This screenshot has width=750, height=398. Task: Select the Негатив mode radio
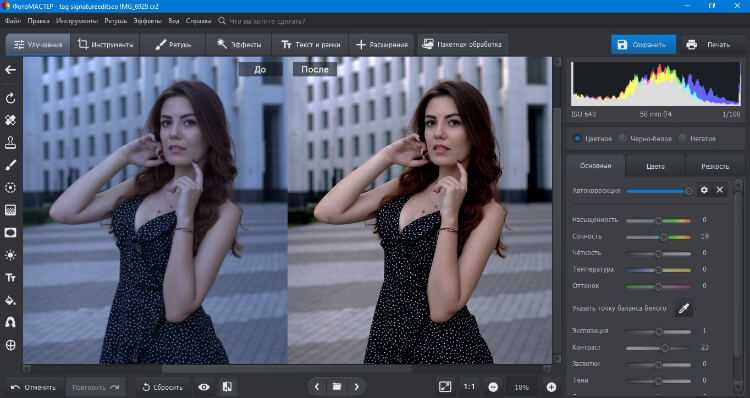[x=682, y=138]
